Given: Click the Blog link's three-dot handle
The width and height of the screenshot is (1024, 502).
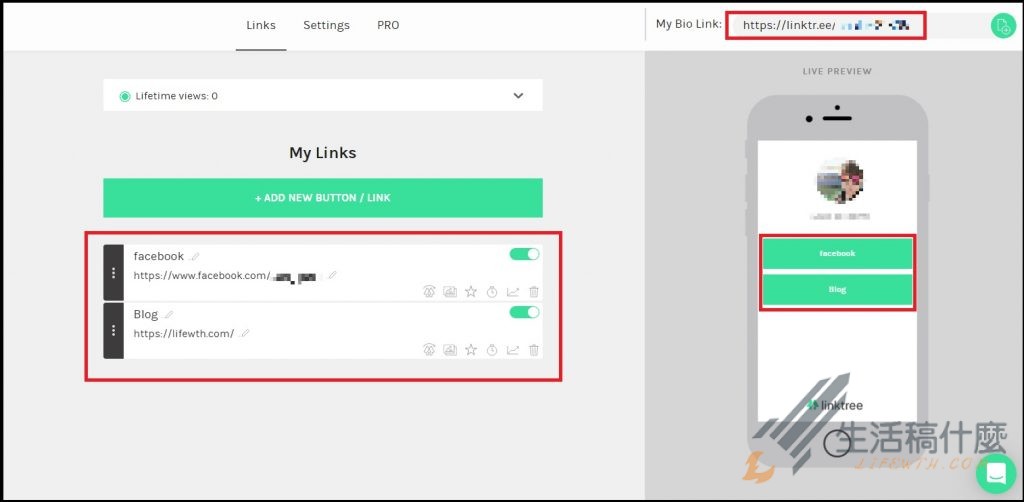Looking at the screenshot, I should (113, 330).
